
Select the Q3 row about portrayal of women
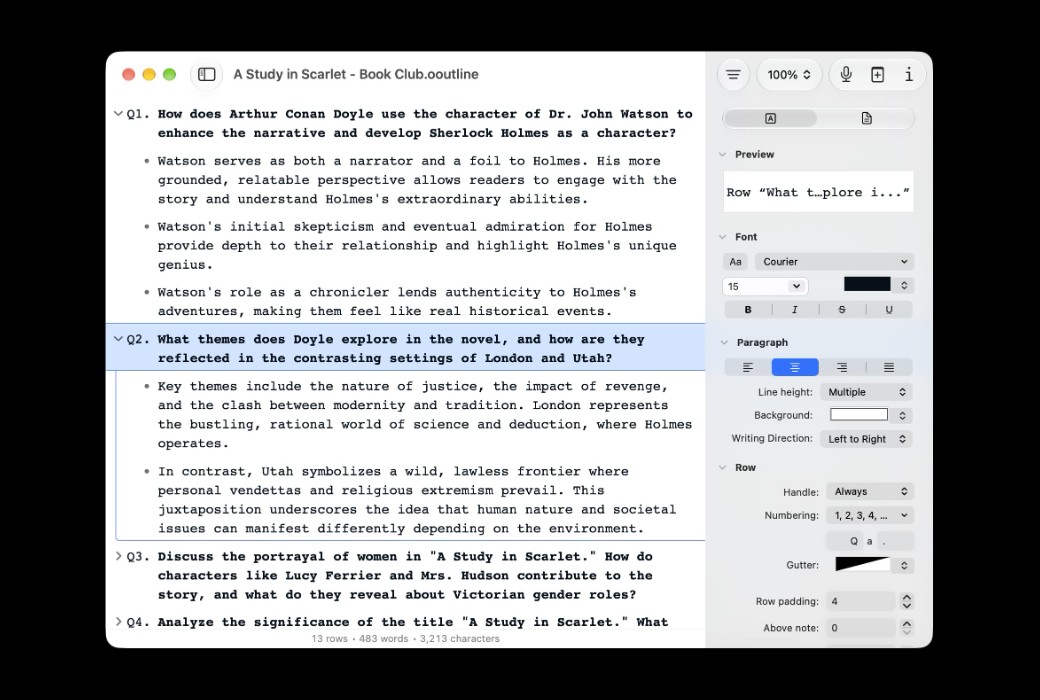pos(405,575)
